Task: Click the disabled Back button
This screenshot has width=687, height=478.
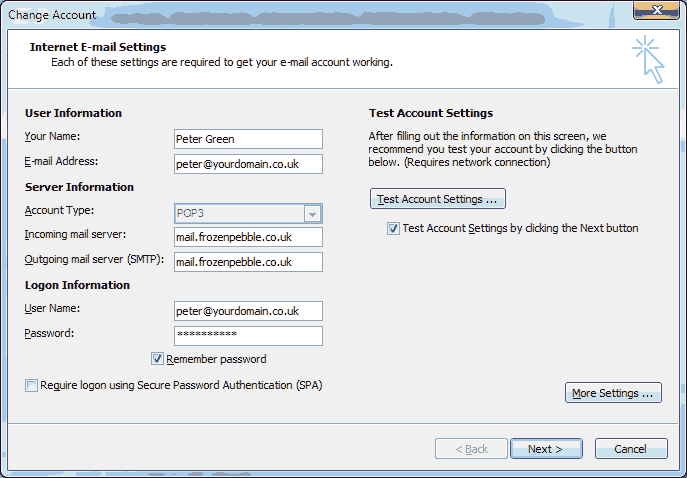Action: pos(471,449)
